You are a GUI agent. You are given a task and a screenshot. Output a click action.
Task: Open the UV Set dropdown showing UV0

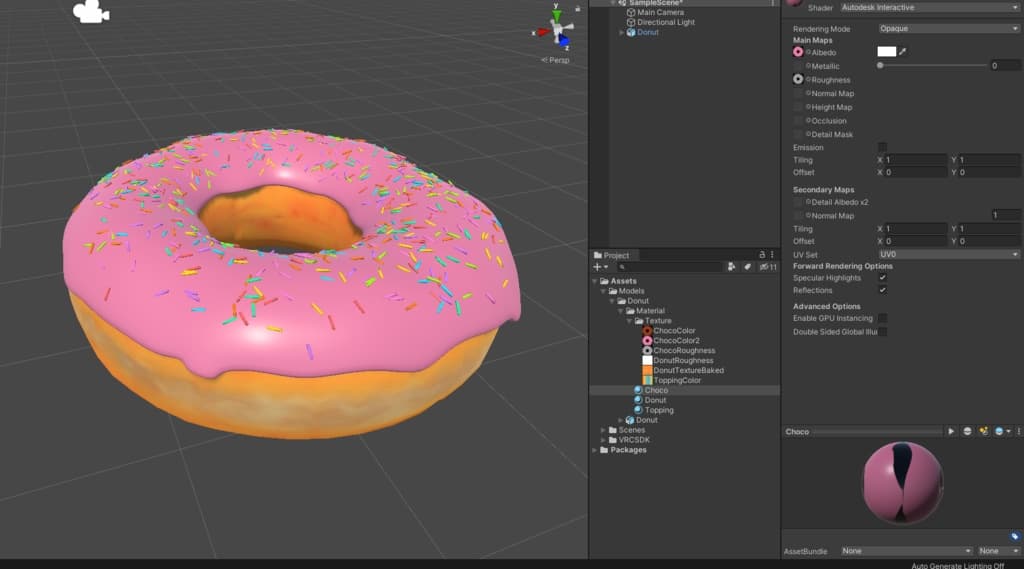[948, 254]
